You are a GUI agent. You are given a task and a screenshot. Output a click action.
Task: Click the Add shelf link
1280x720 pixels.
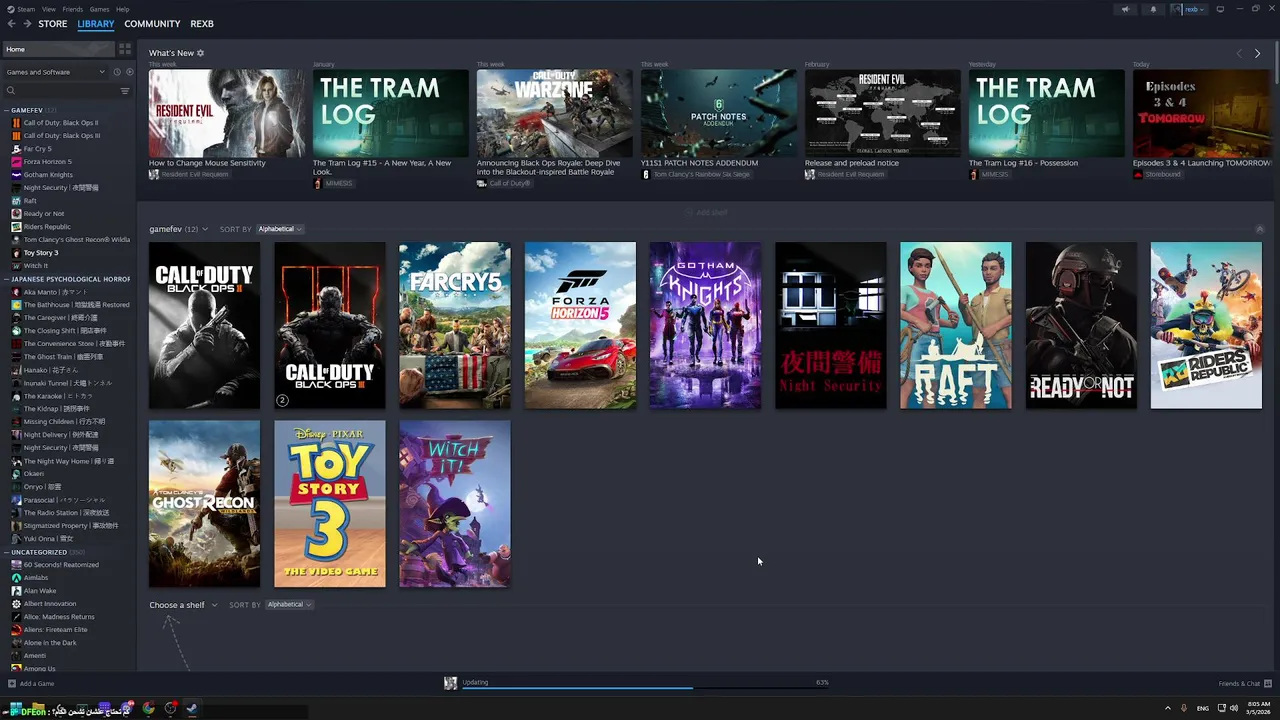point(707,212)
